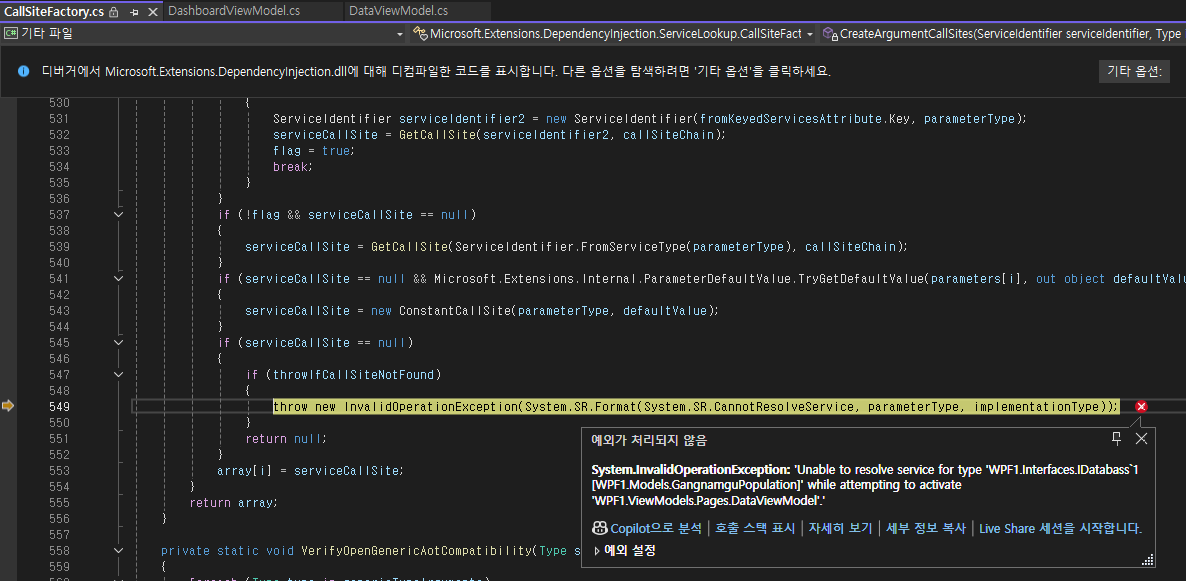This screenshot has height=581, width=1186.
Task: Collapse the code block at line 541
Action: 118,278
